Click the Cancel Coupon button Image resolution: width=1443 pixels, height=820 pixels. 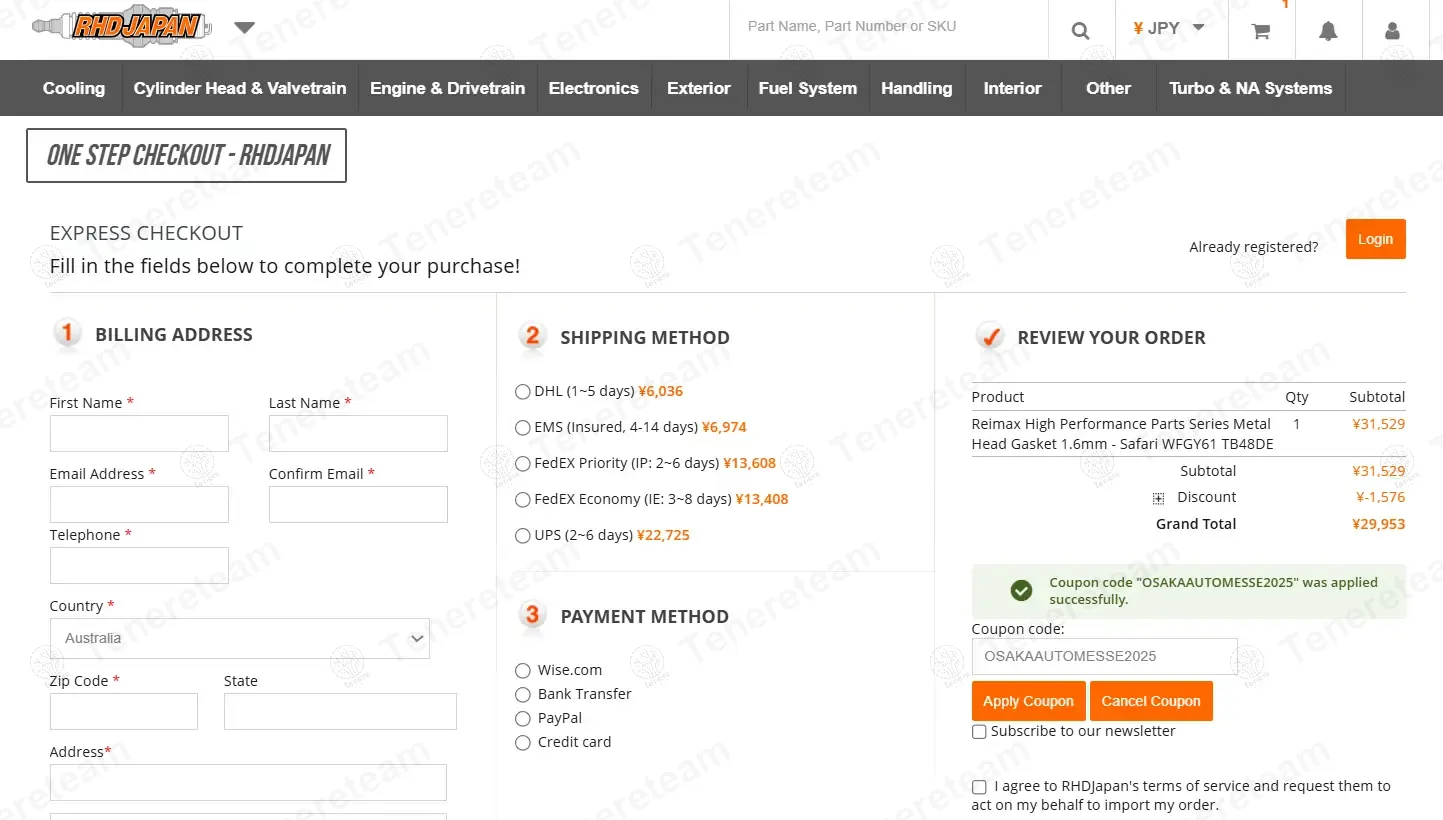(x=1151, y=701)
